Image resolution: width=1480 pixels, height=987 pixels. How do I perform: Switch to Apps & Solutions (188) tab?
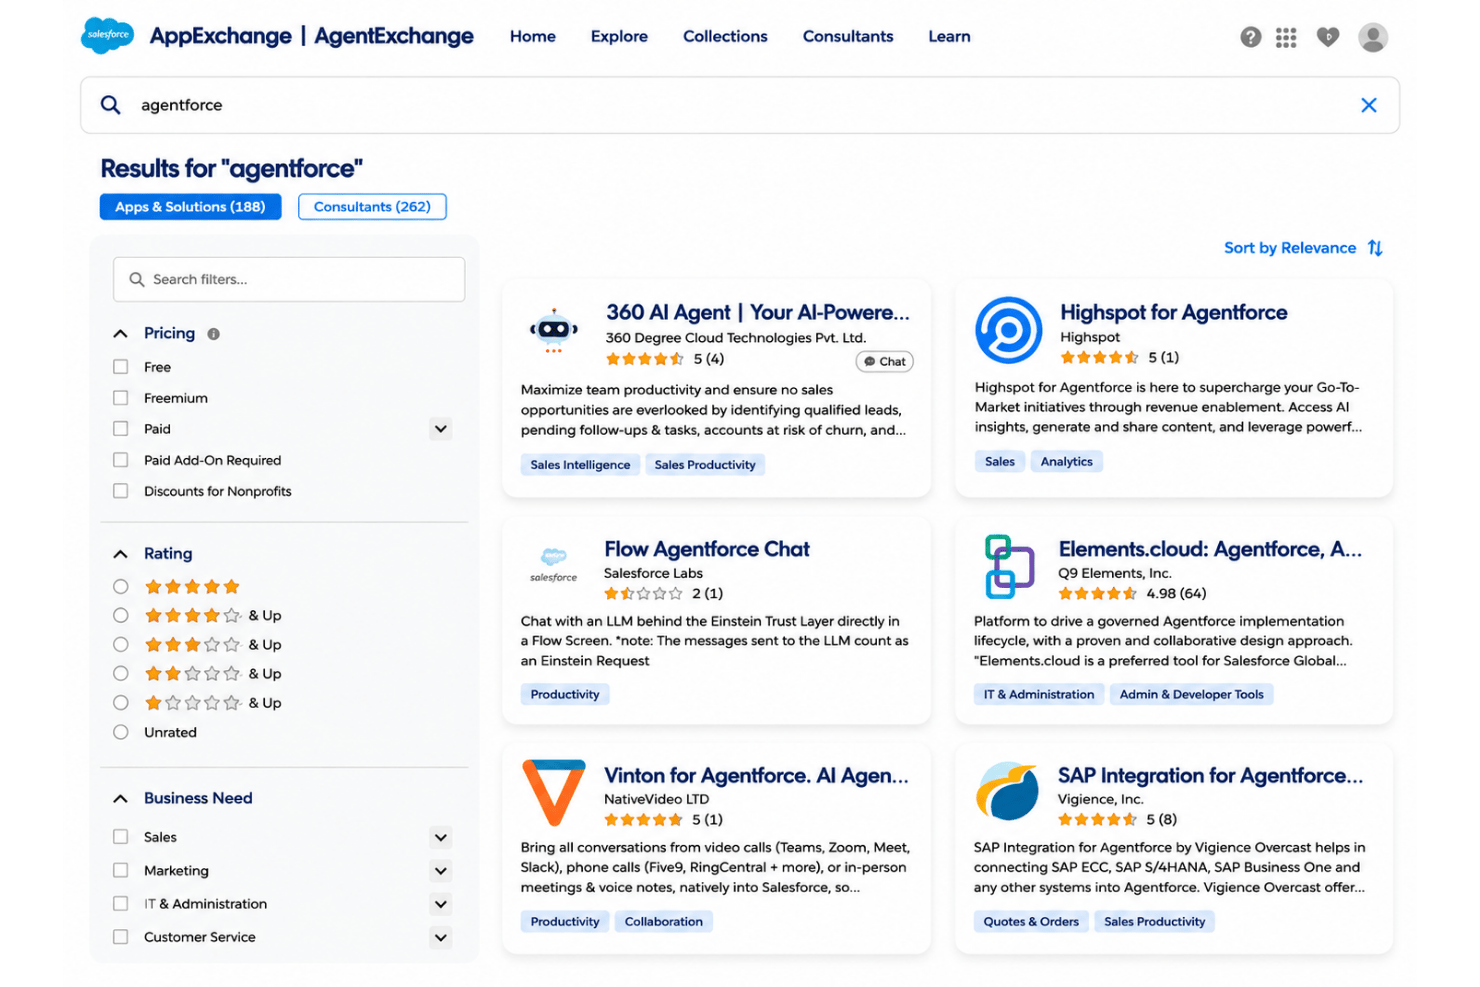pos(190,207)
